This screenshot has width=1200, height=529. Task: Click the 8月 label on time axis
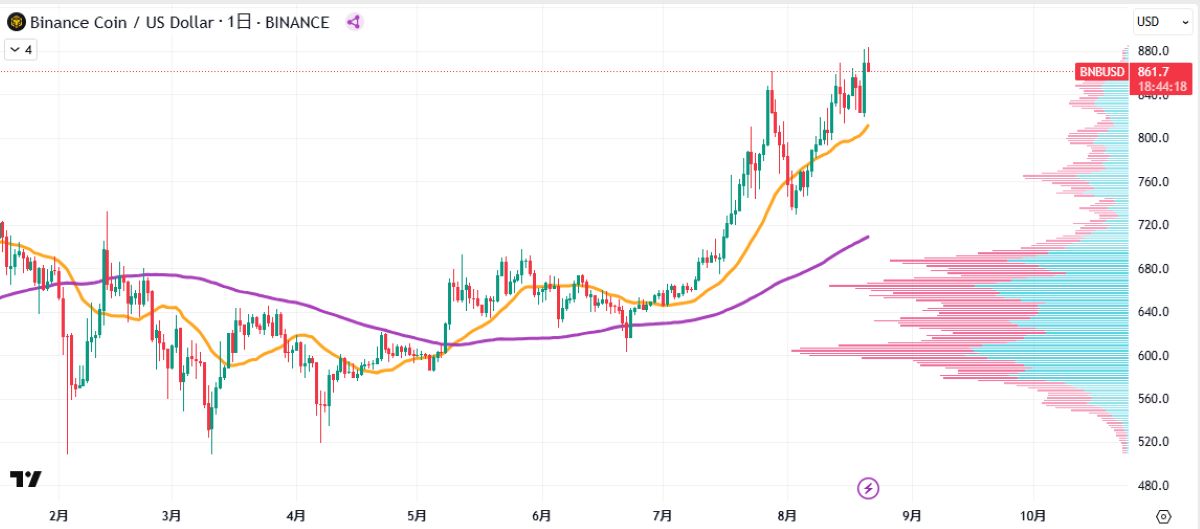(x=787, y=516)
